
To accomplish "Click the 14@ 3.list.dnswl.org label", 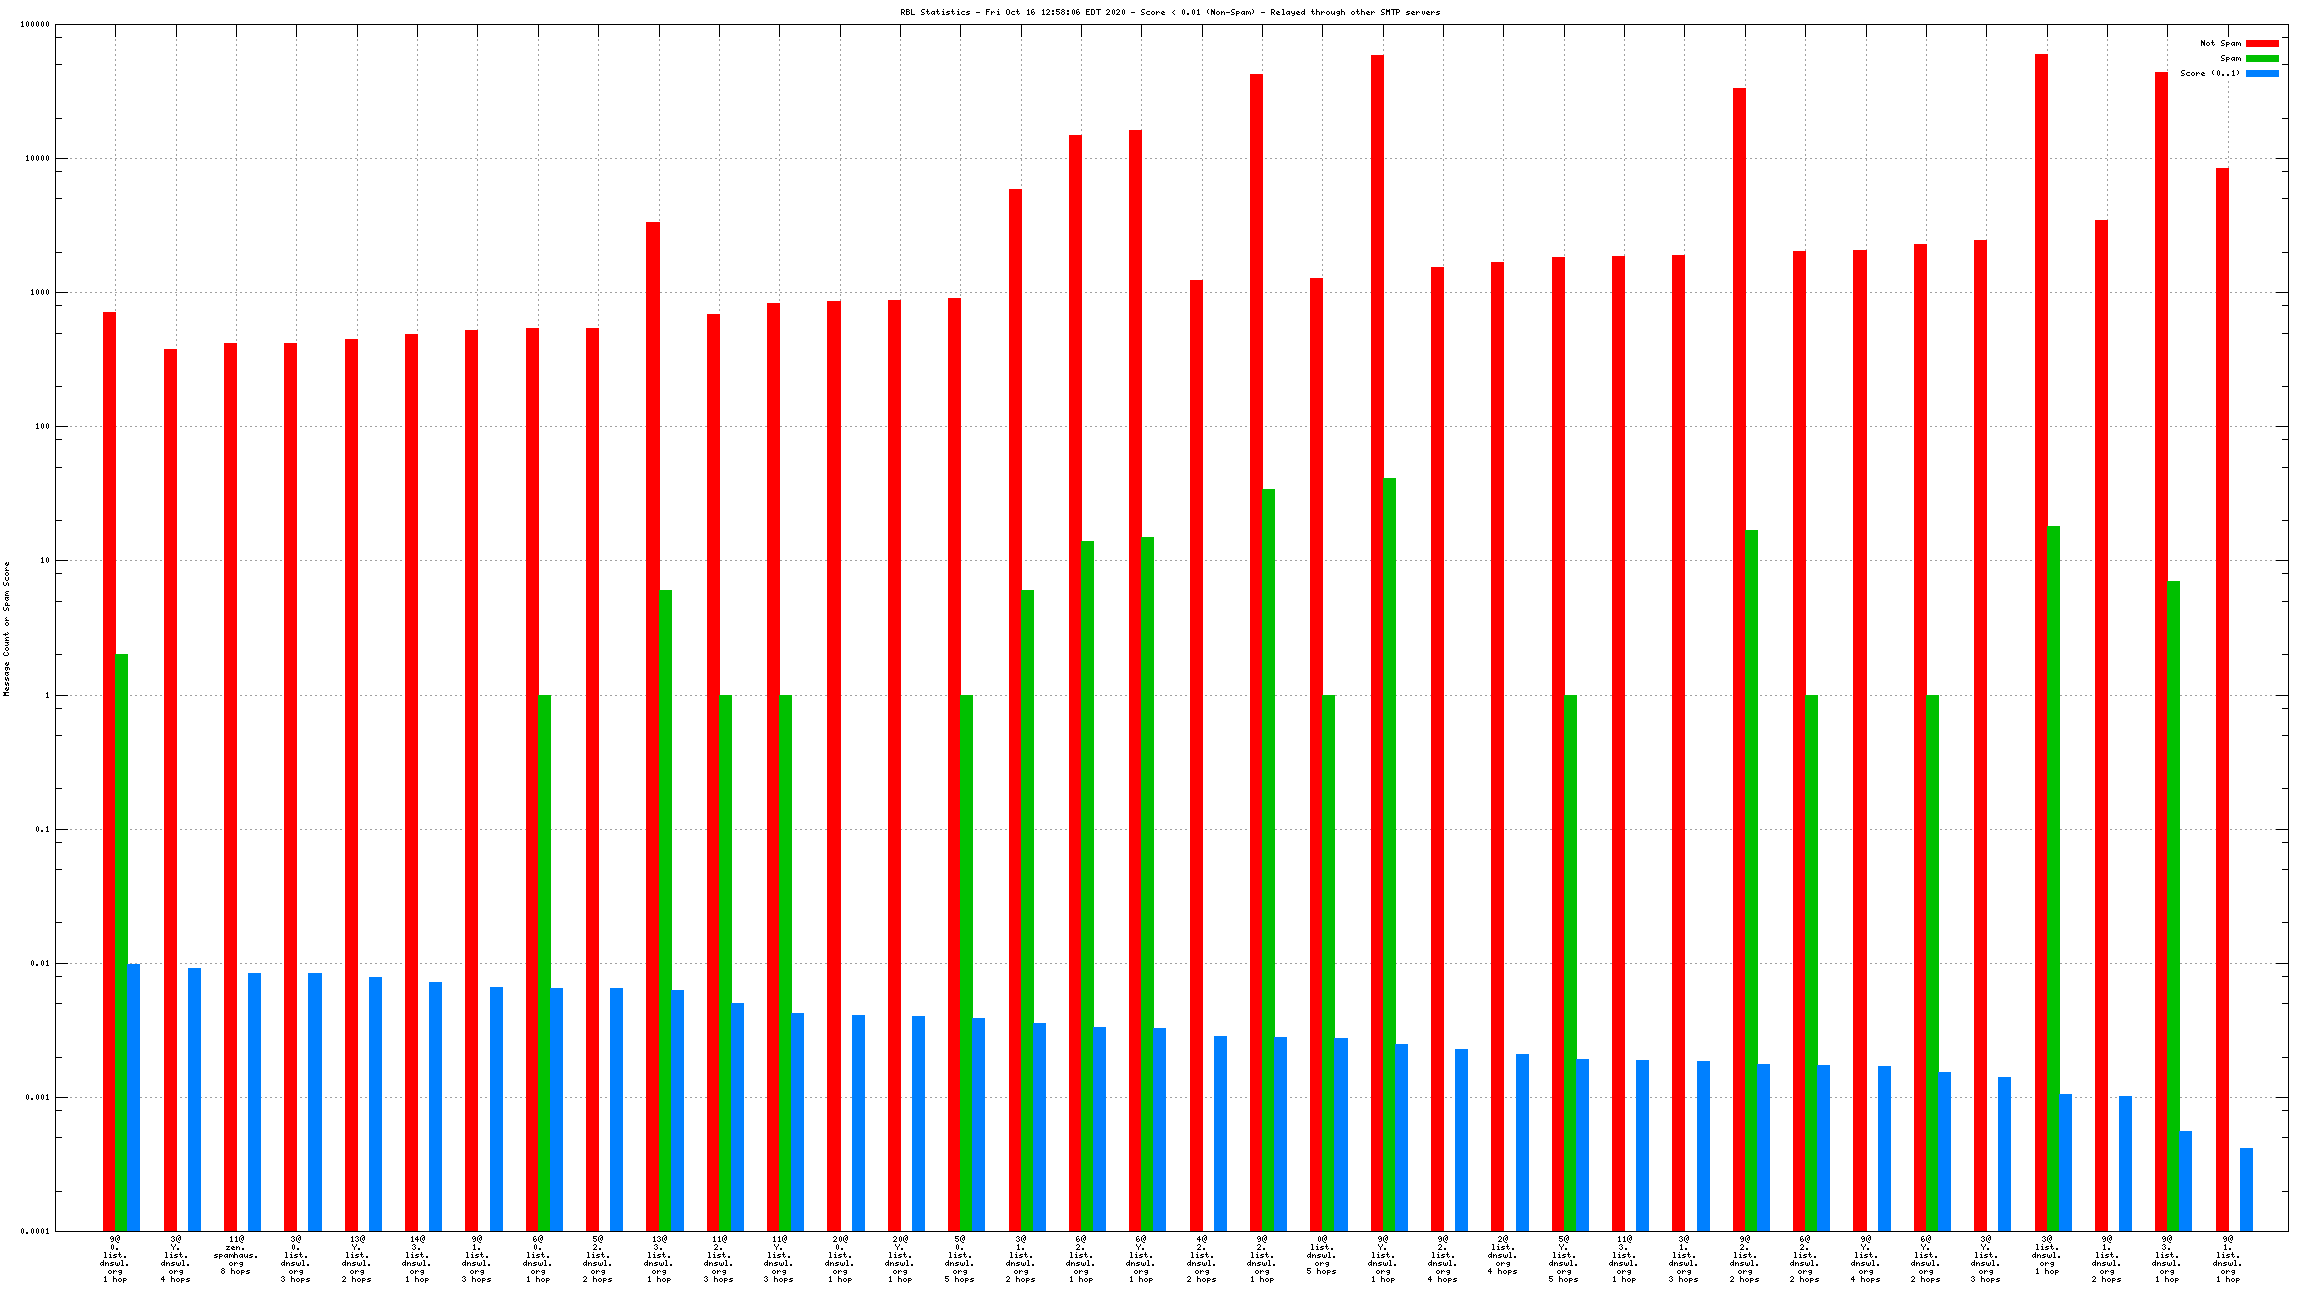I will pyautogui.click(x=416, y=1259).
